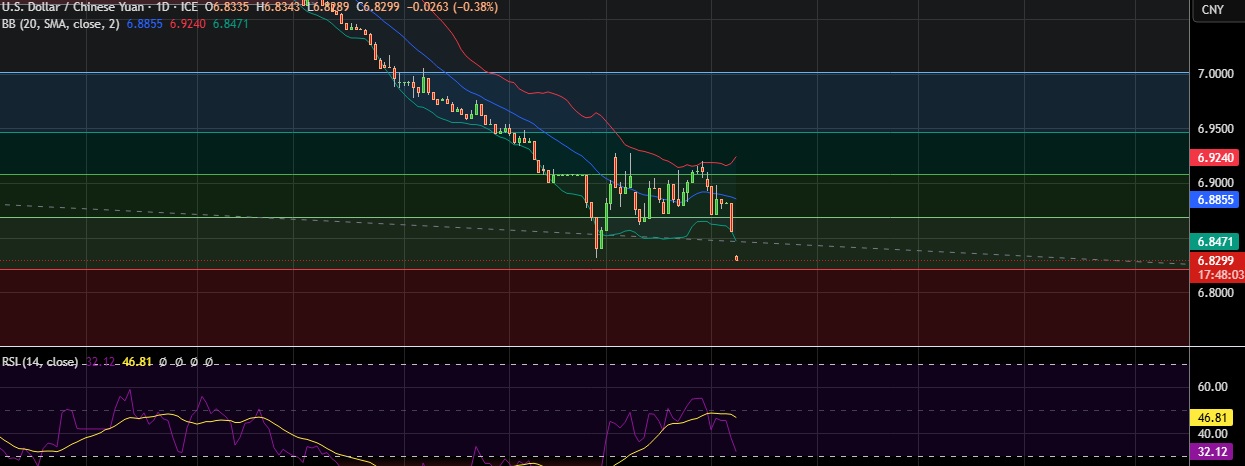Image resolution: width=1245 pixels, height=466 pixels.
Task: Select the BB (20, SMA, close, 2) indicator legend
Action: pos(62,23)
